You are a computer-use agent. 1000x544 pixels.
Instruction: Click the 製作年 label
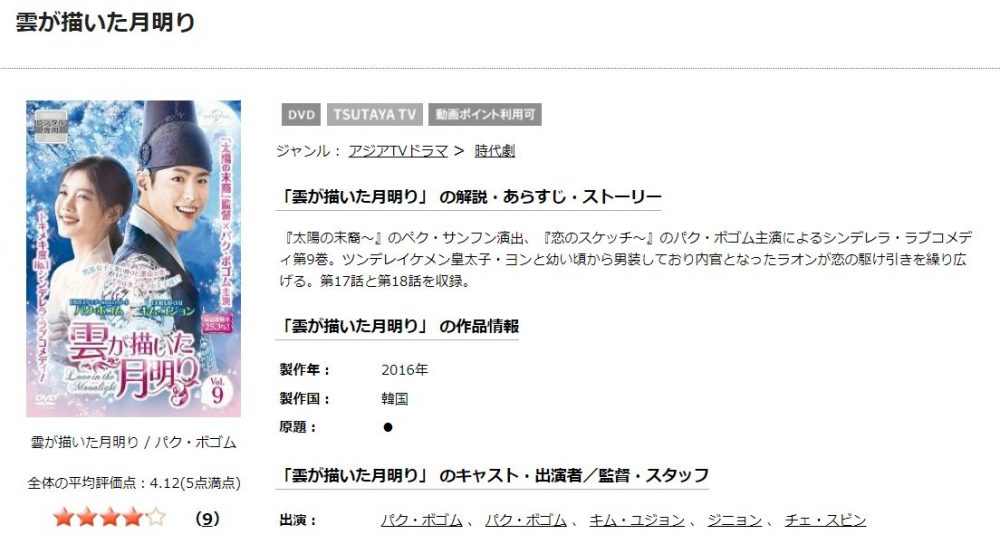click(x=305, y=370)
